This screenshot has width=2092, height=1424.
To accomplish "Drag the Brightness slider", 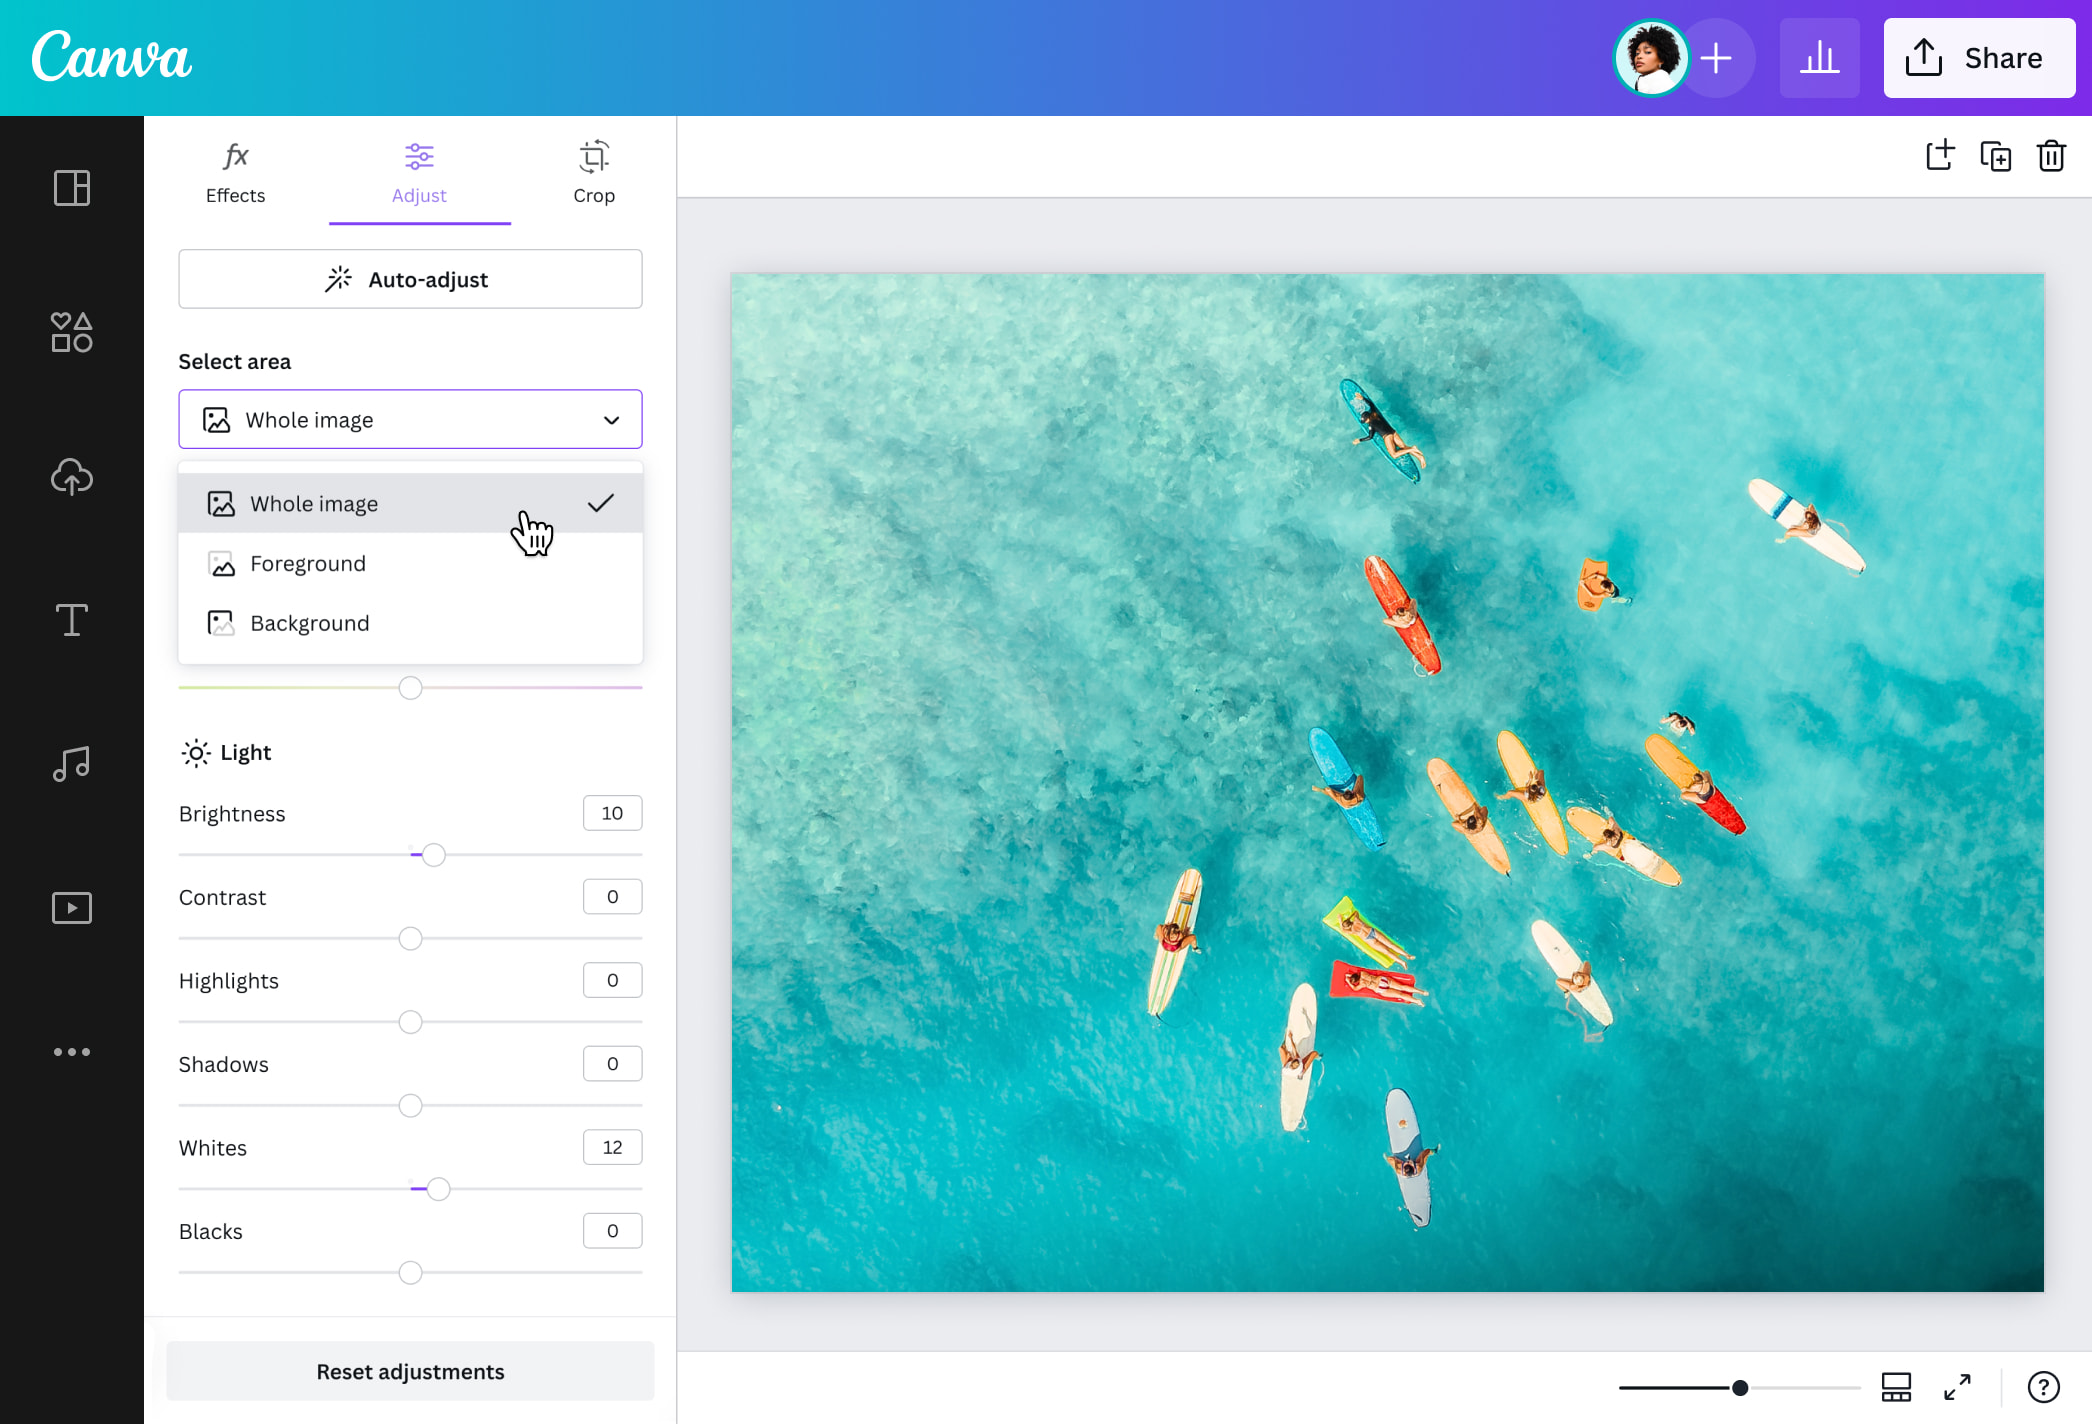I will [429, 855].
